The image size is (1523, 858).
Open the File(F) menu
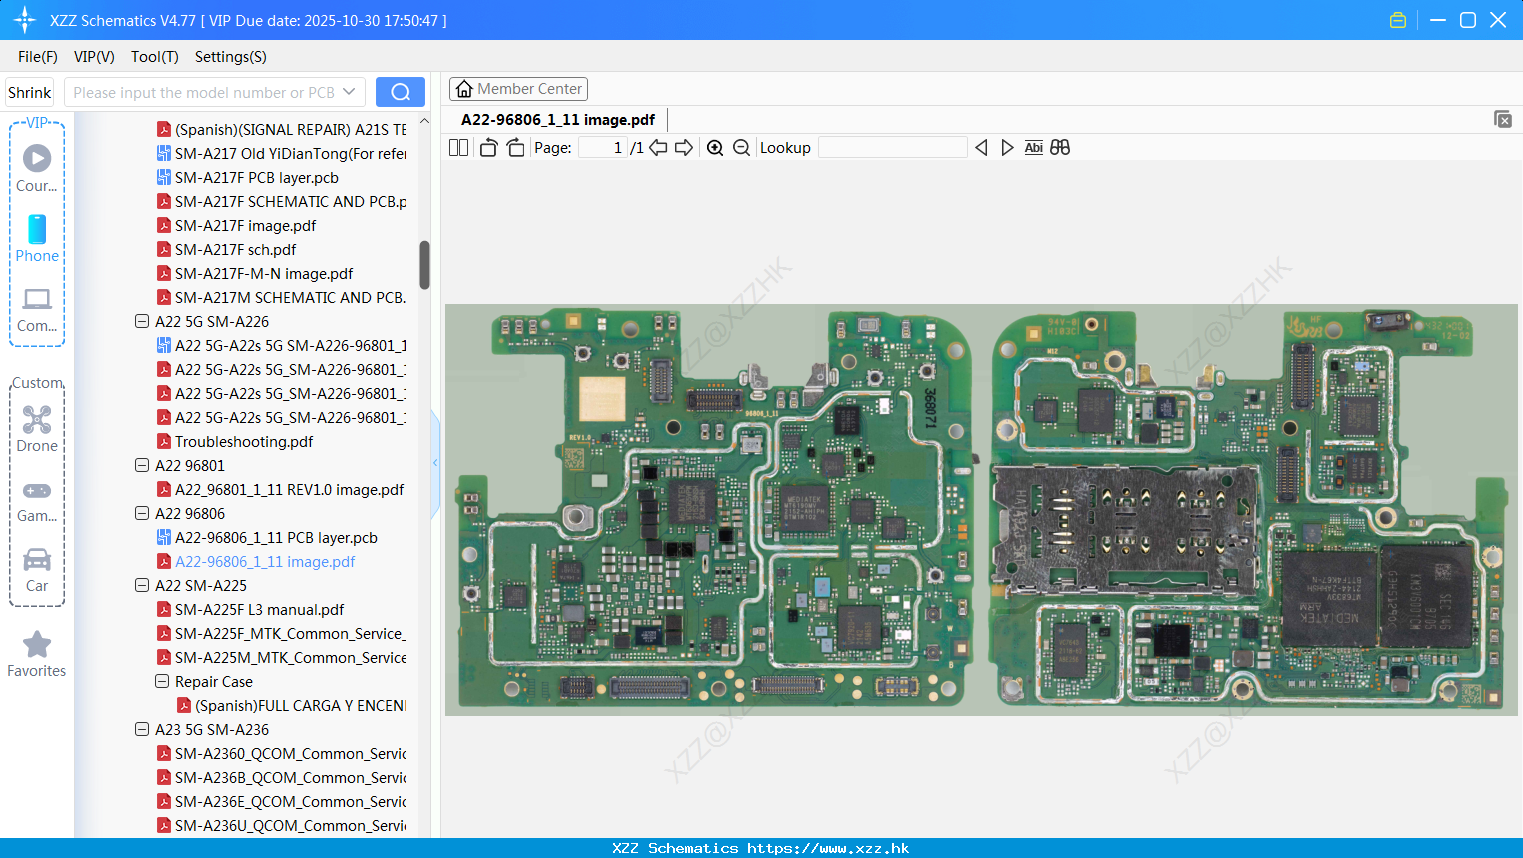38,57
